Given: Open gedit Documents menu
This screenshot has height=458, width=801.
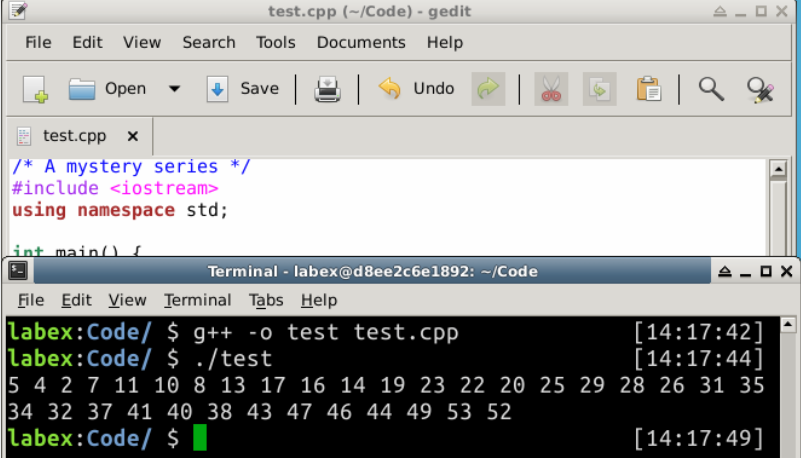Looking at the screenshot, I should click(361, 42).
